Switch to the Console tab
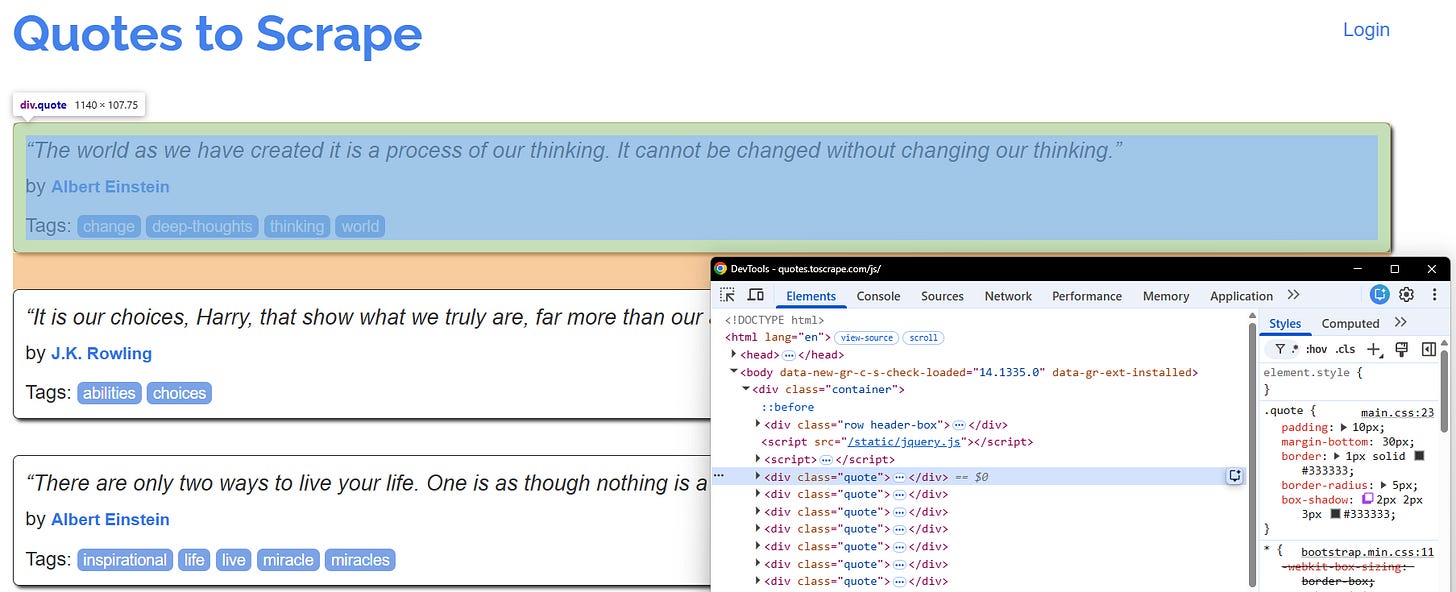This screenshot has width=1456, height=592. pyautogui.click(x=878, y=296)
